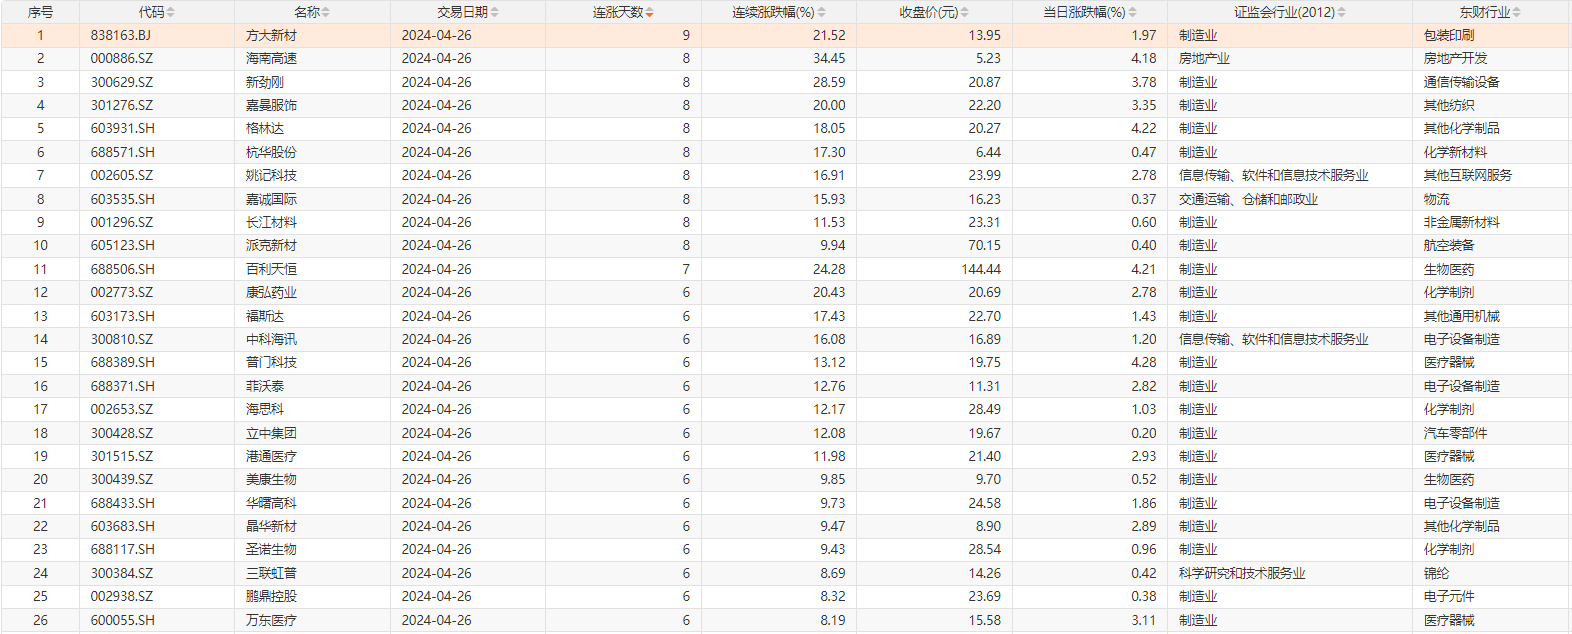The width and height of the screenshot is (1572, 634).
Task: Open the 海南高速 stock name link
Action: pyautogui.click(x=271, y=58)
